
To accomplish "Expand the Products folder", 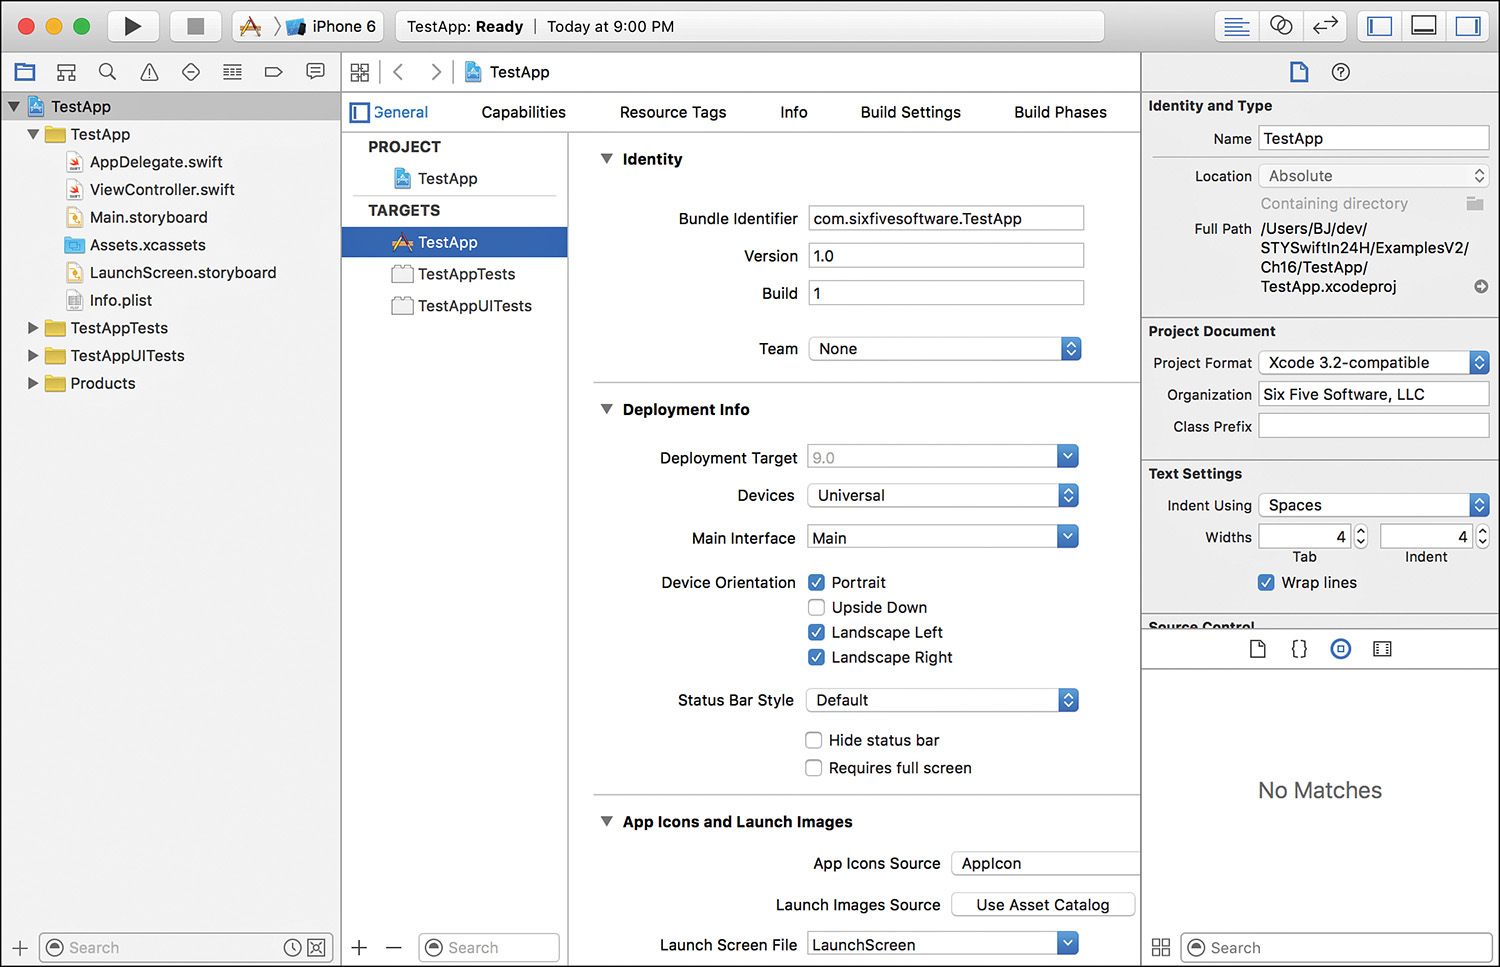I will click(x=33, y=383).
